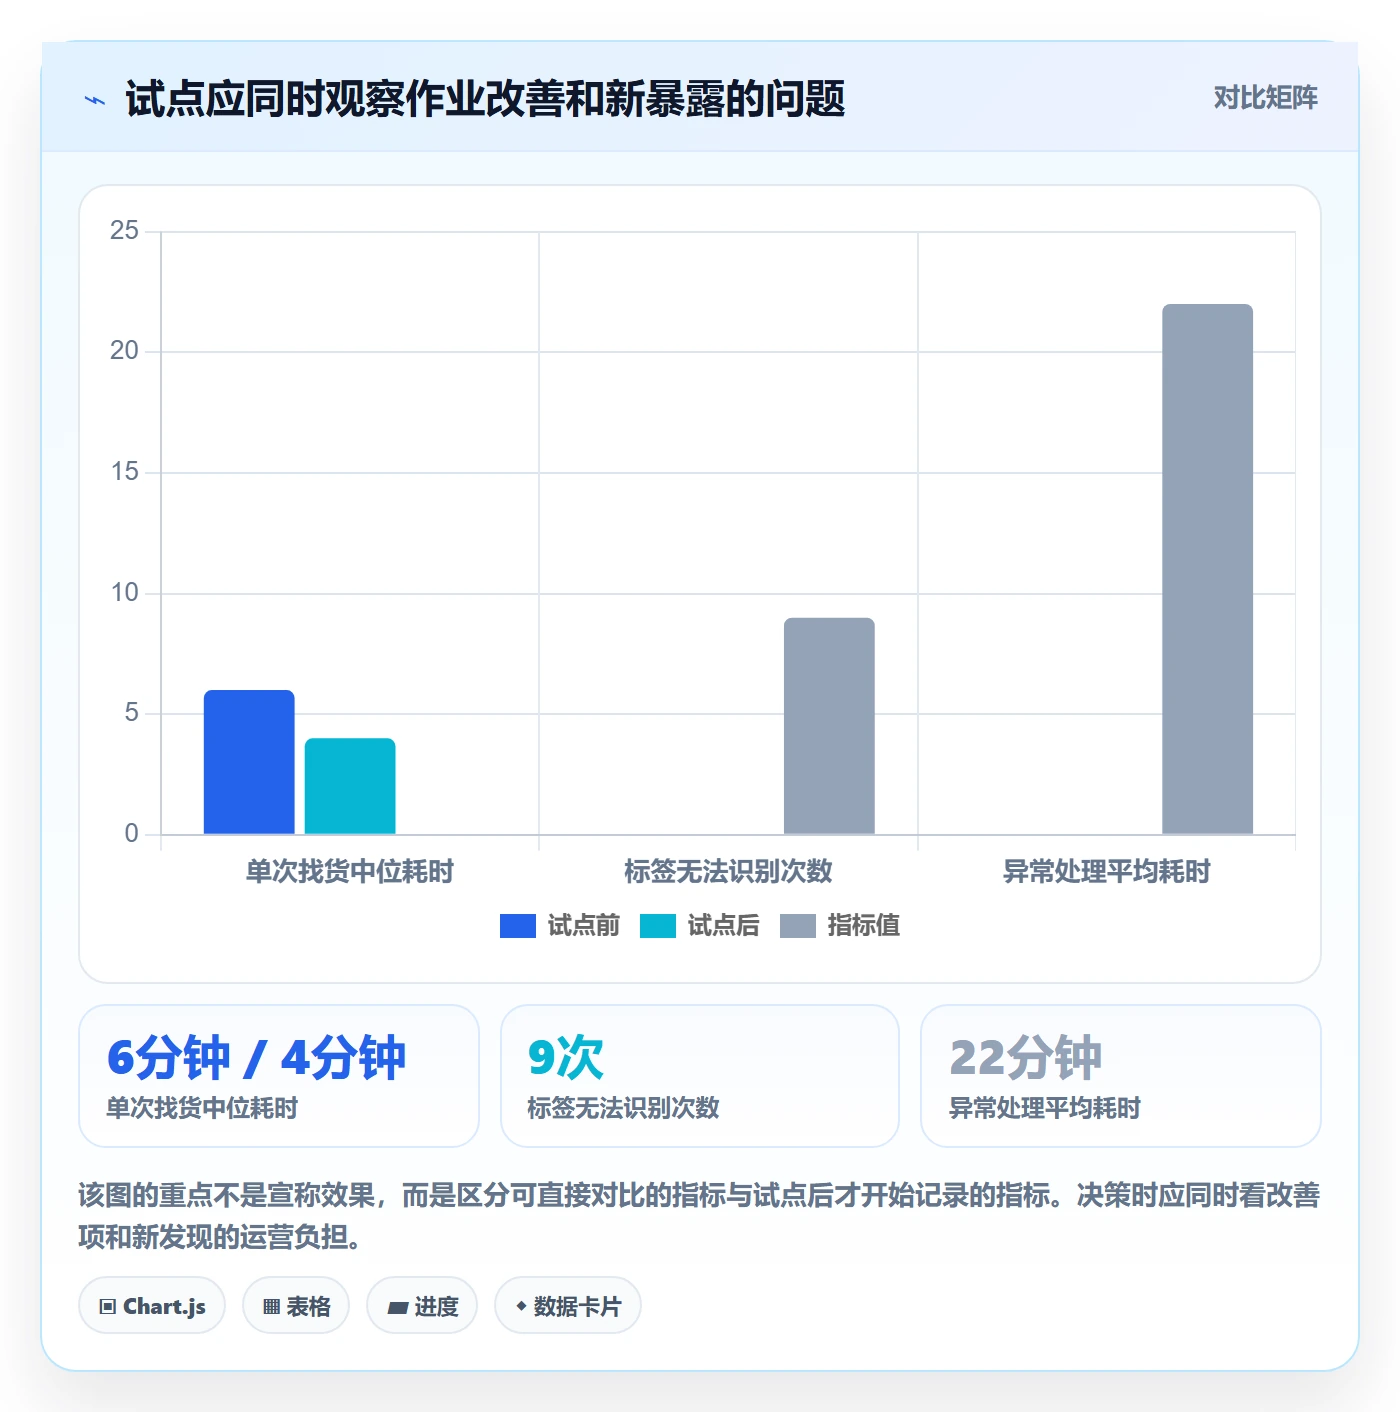
Task: Click the diamond icon on 数据卡片 chip
Action: click(x=521, y=1306)
